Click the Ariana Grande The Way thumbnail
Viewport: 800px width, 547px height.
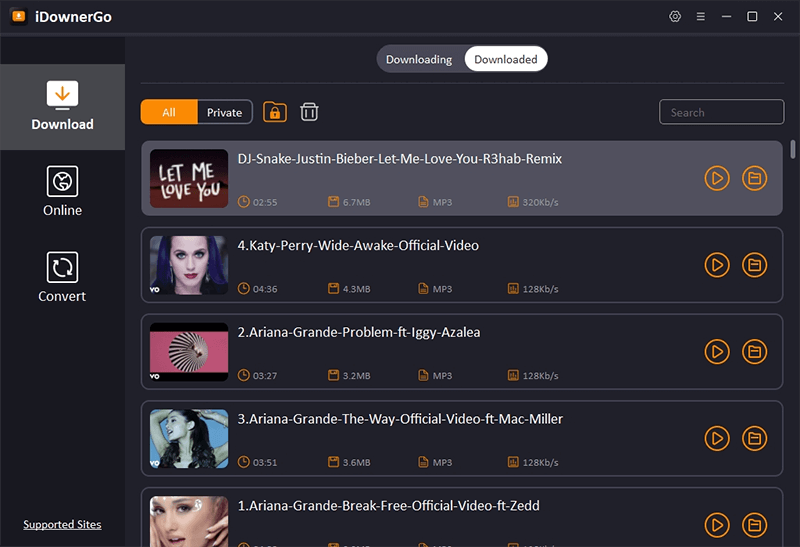[189, 438]
